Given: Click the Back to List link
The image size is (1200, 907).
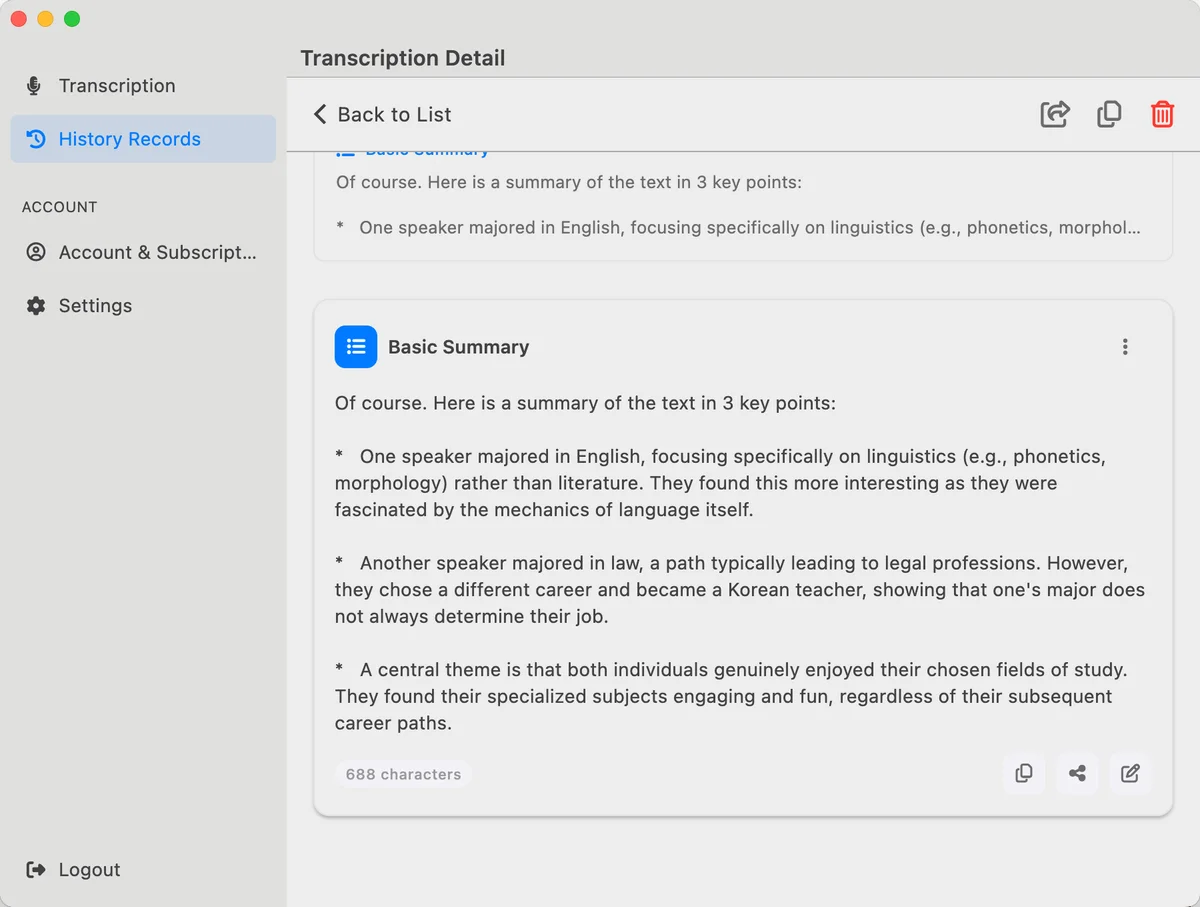Looking at the screenshot, I should point(394,114).
